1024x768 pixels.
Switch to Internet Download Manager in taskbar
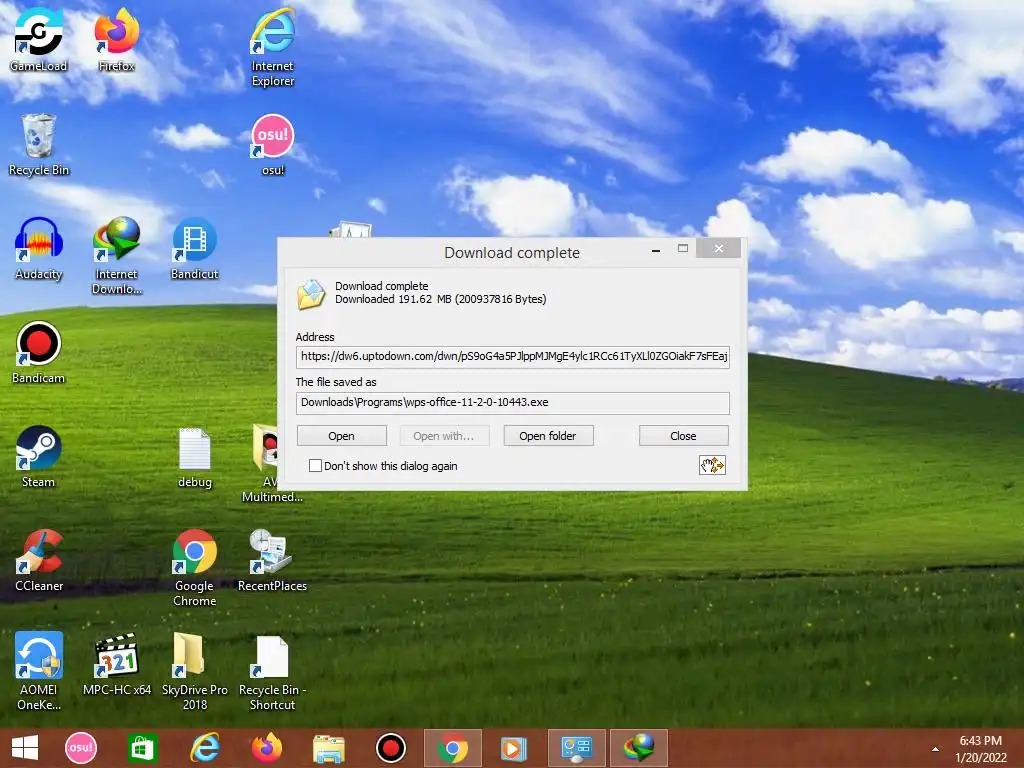pos(639,748)
